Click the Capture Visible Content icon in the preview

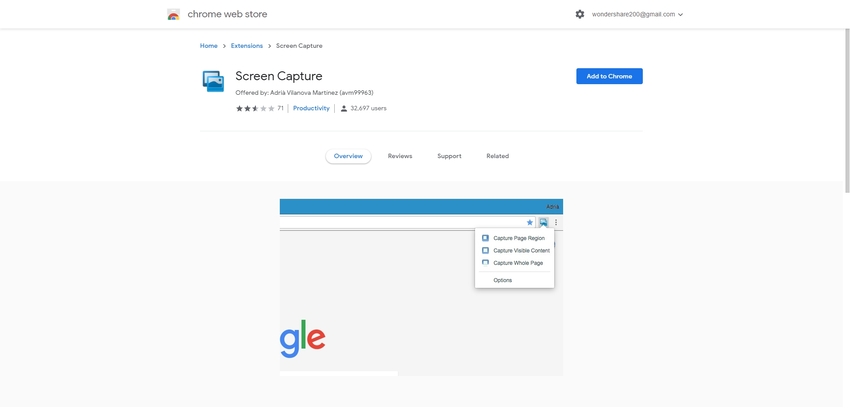pyautogui.click(x=485, y=250)
